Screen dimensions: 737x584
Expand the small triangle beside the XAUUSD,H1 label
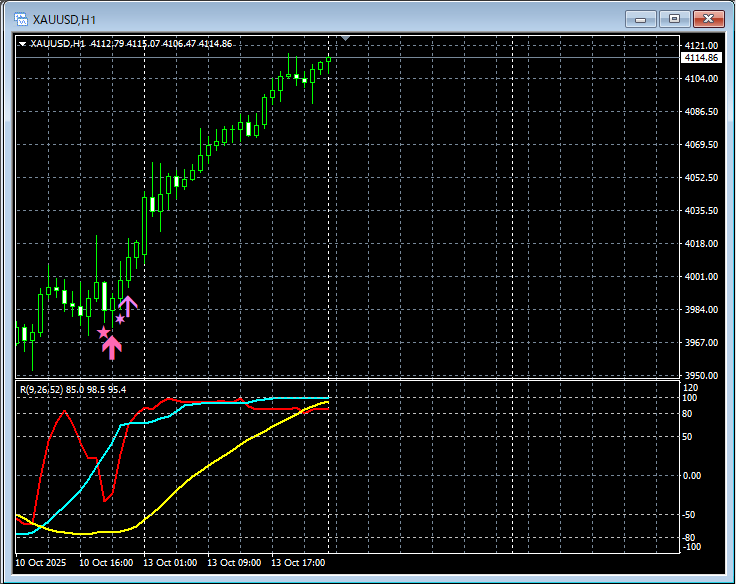click(22, 44)
